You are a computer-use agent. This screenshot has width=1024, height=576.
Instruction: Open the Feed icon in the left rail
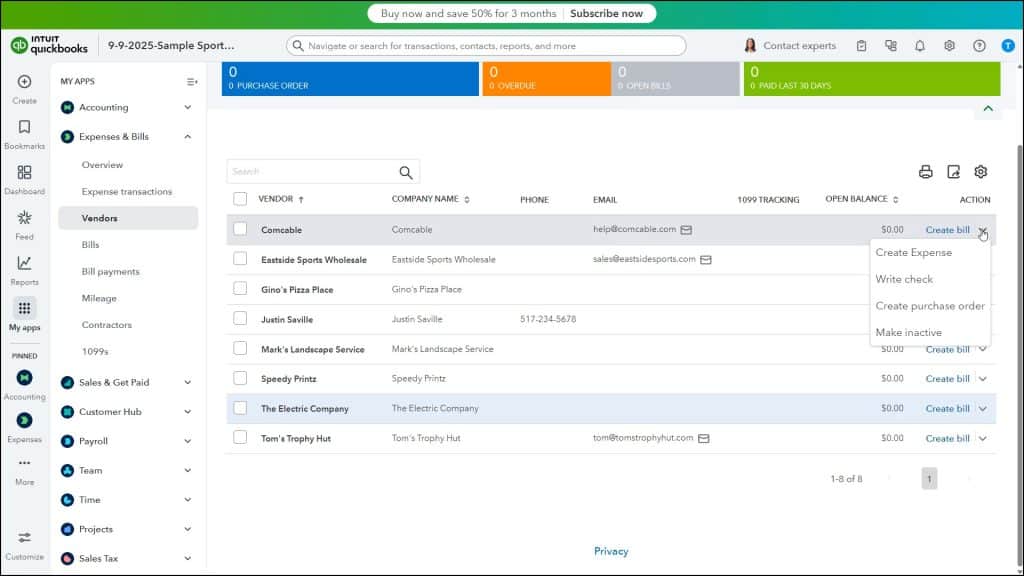[x=24, y=217]
